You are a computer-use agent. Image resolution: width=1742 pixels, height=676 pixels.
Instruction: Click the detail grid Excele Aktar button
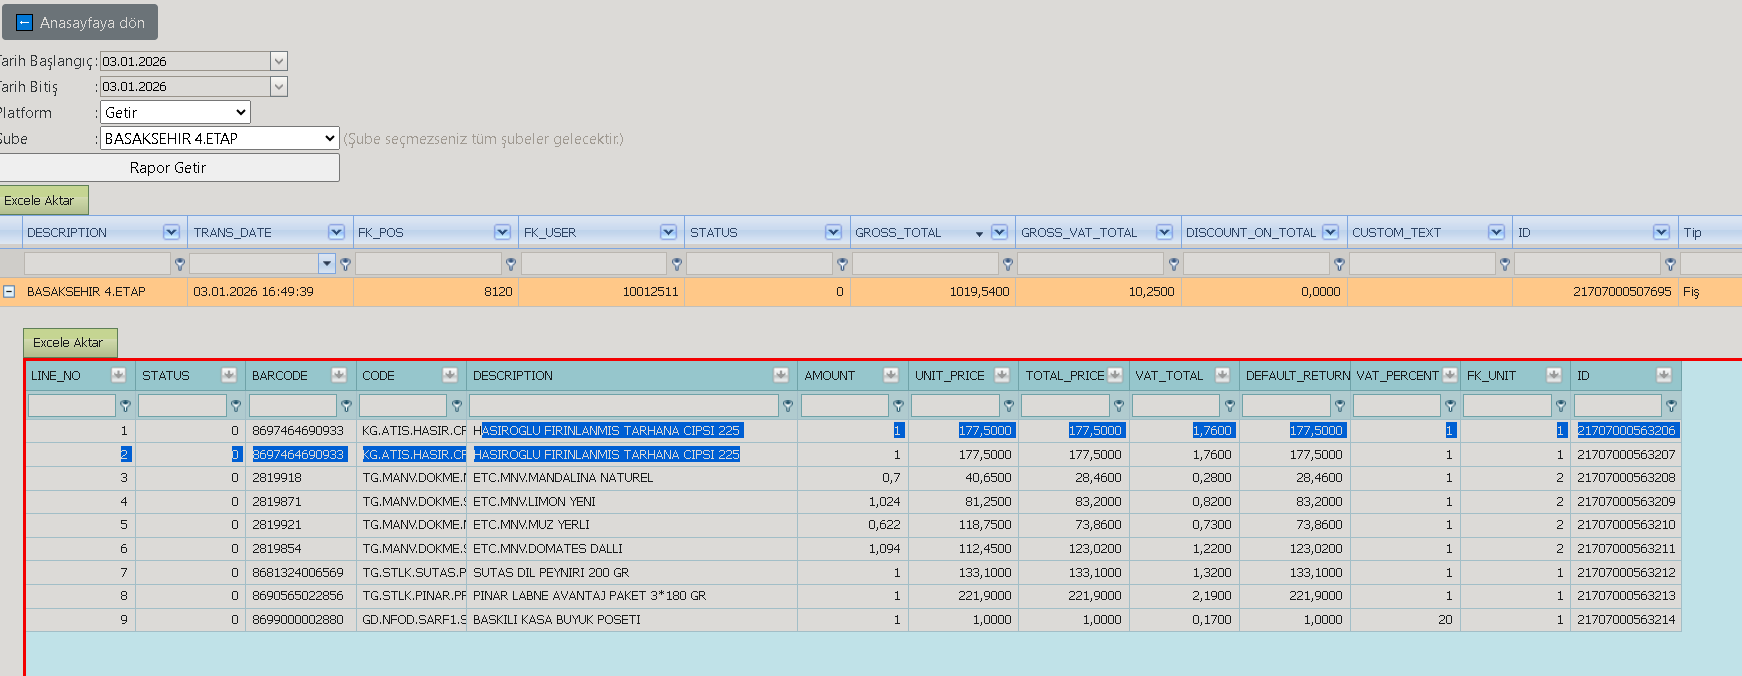pyautogui.click(x=69, y=342)
